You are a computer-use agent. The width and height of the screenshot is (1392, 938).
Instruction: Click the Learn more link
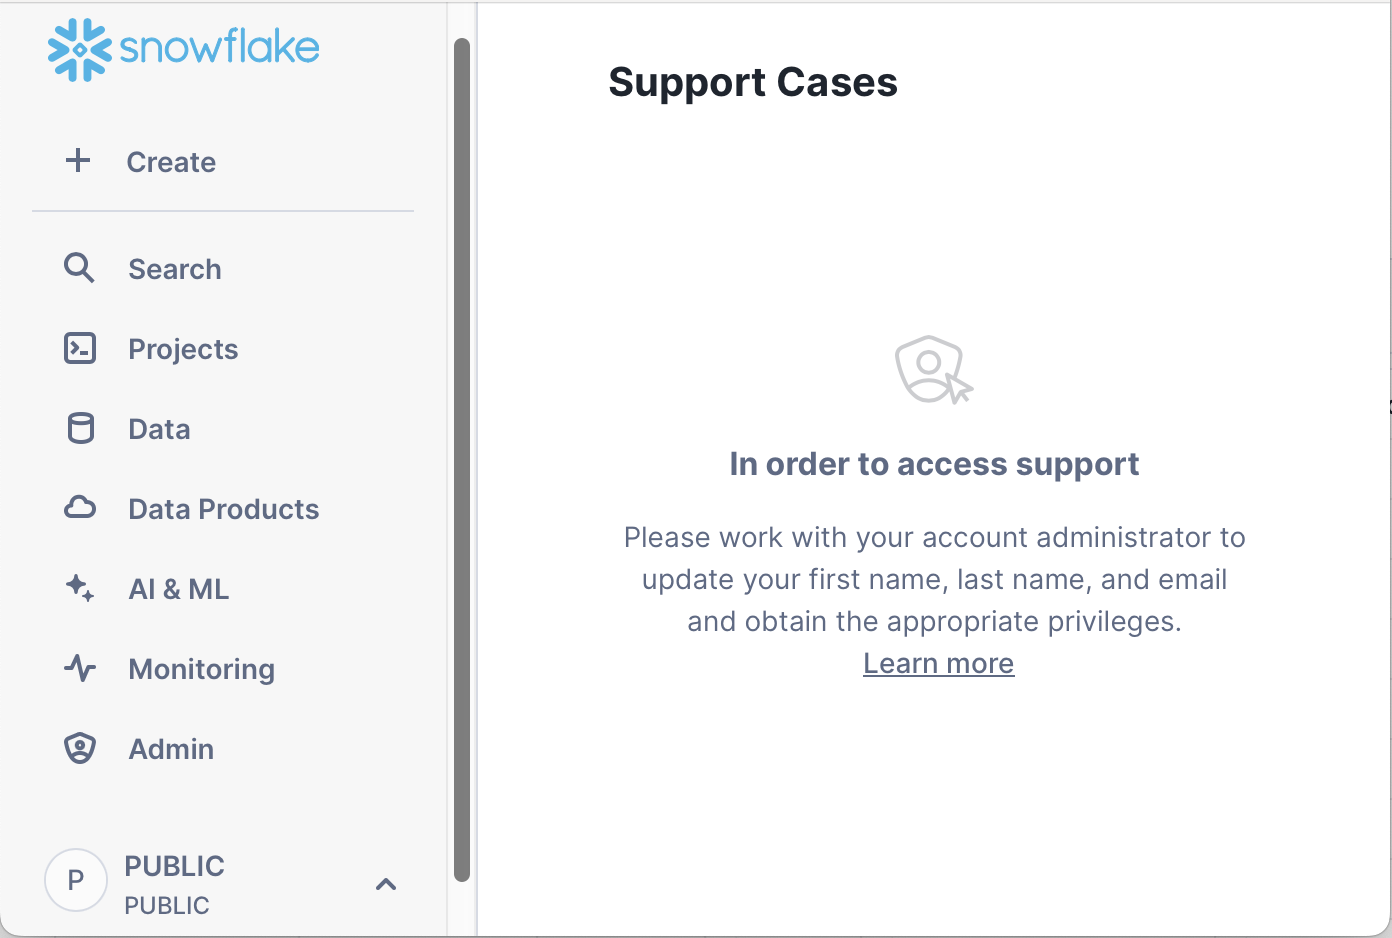938,662
